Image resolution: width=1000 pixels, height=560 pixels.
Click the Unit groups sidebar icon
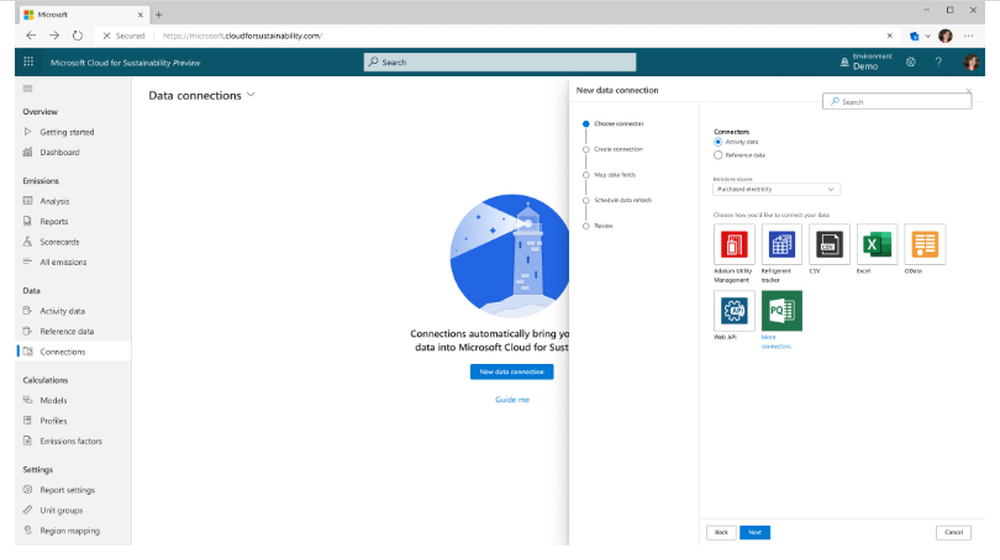click(27, 510)
